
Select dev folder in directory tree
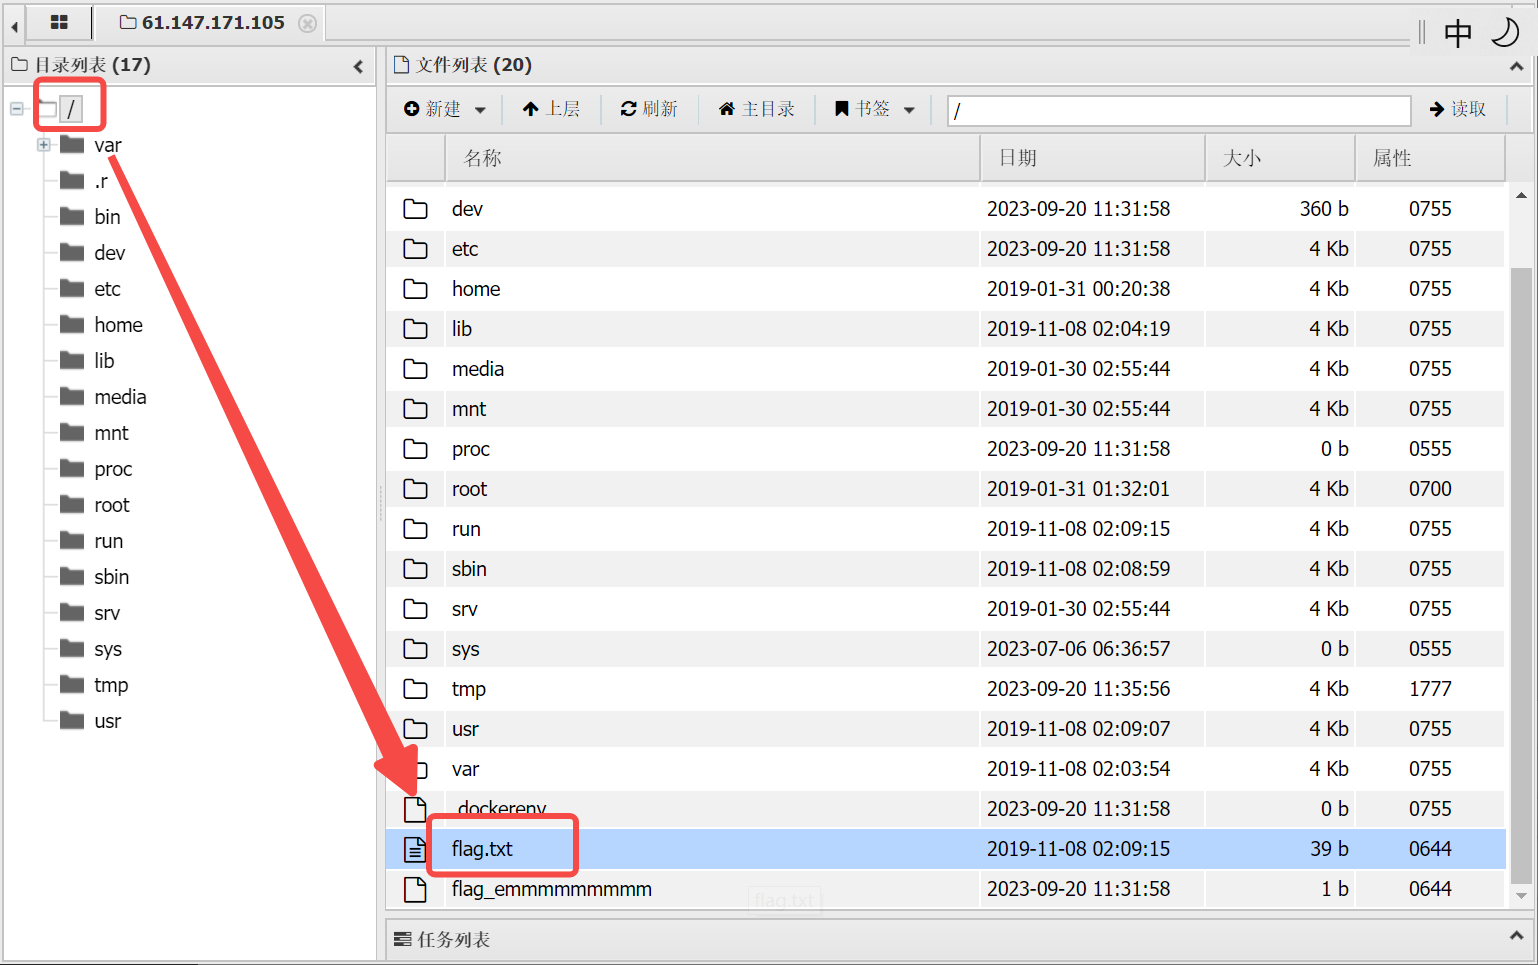click(110, 253)
